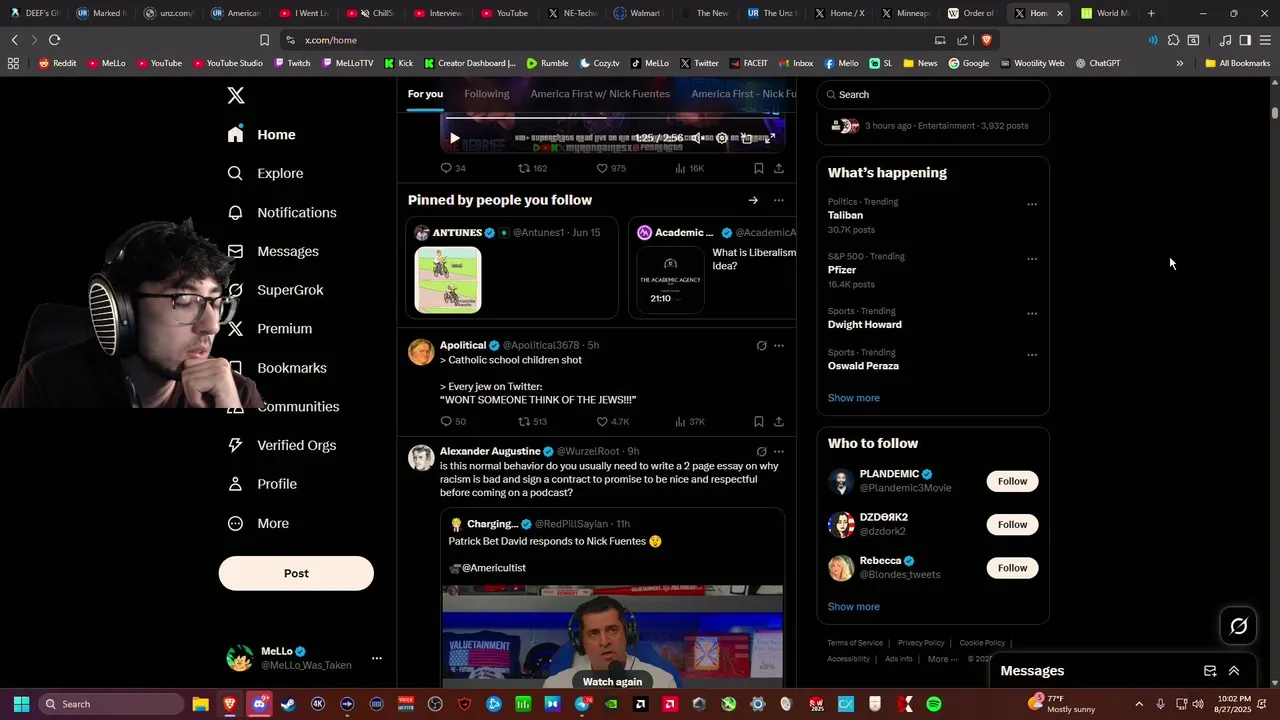Viewport: 1280px width, 720px height.
Task: Toggle picture-in-picture on the video
Action: coord(746,138)
